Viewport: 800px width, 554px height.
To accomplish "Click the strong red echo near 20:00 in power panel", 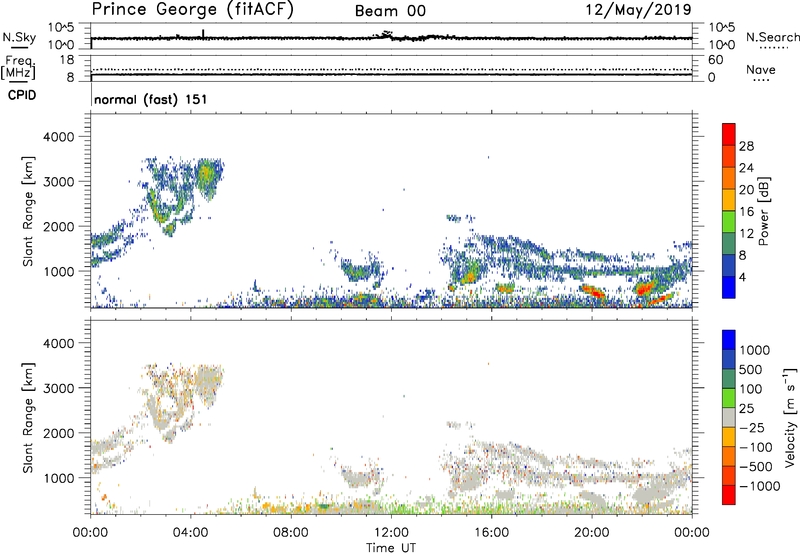I will (593, 291).
